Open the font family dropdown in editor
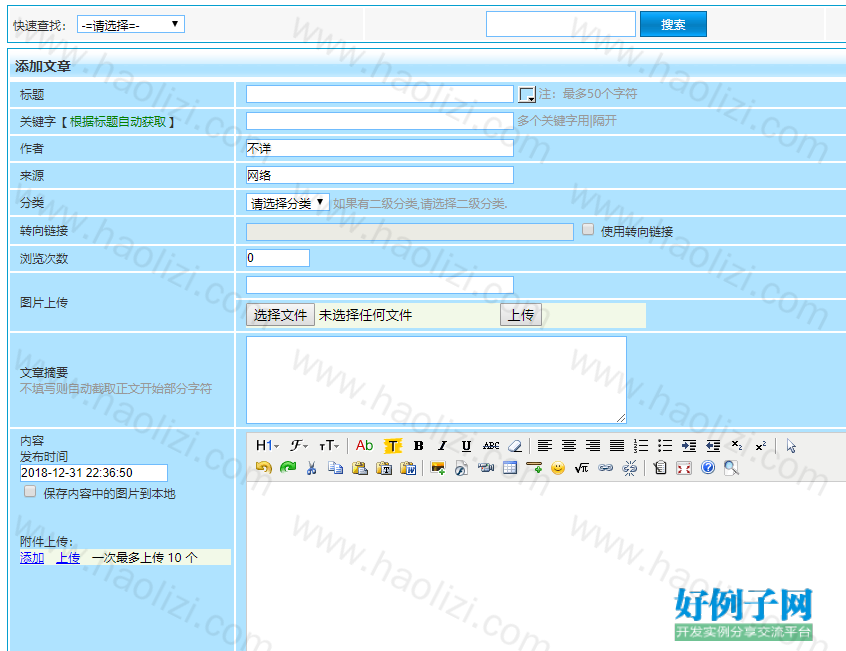The width and height of the screenshot is (846, 651). tap(298, 446)
